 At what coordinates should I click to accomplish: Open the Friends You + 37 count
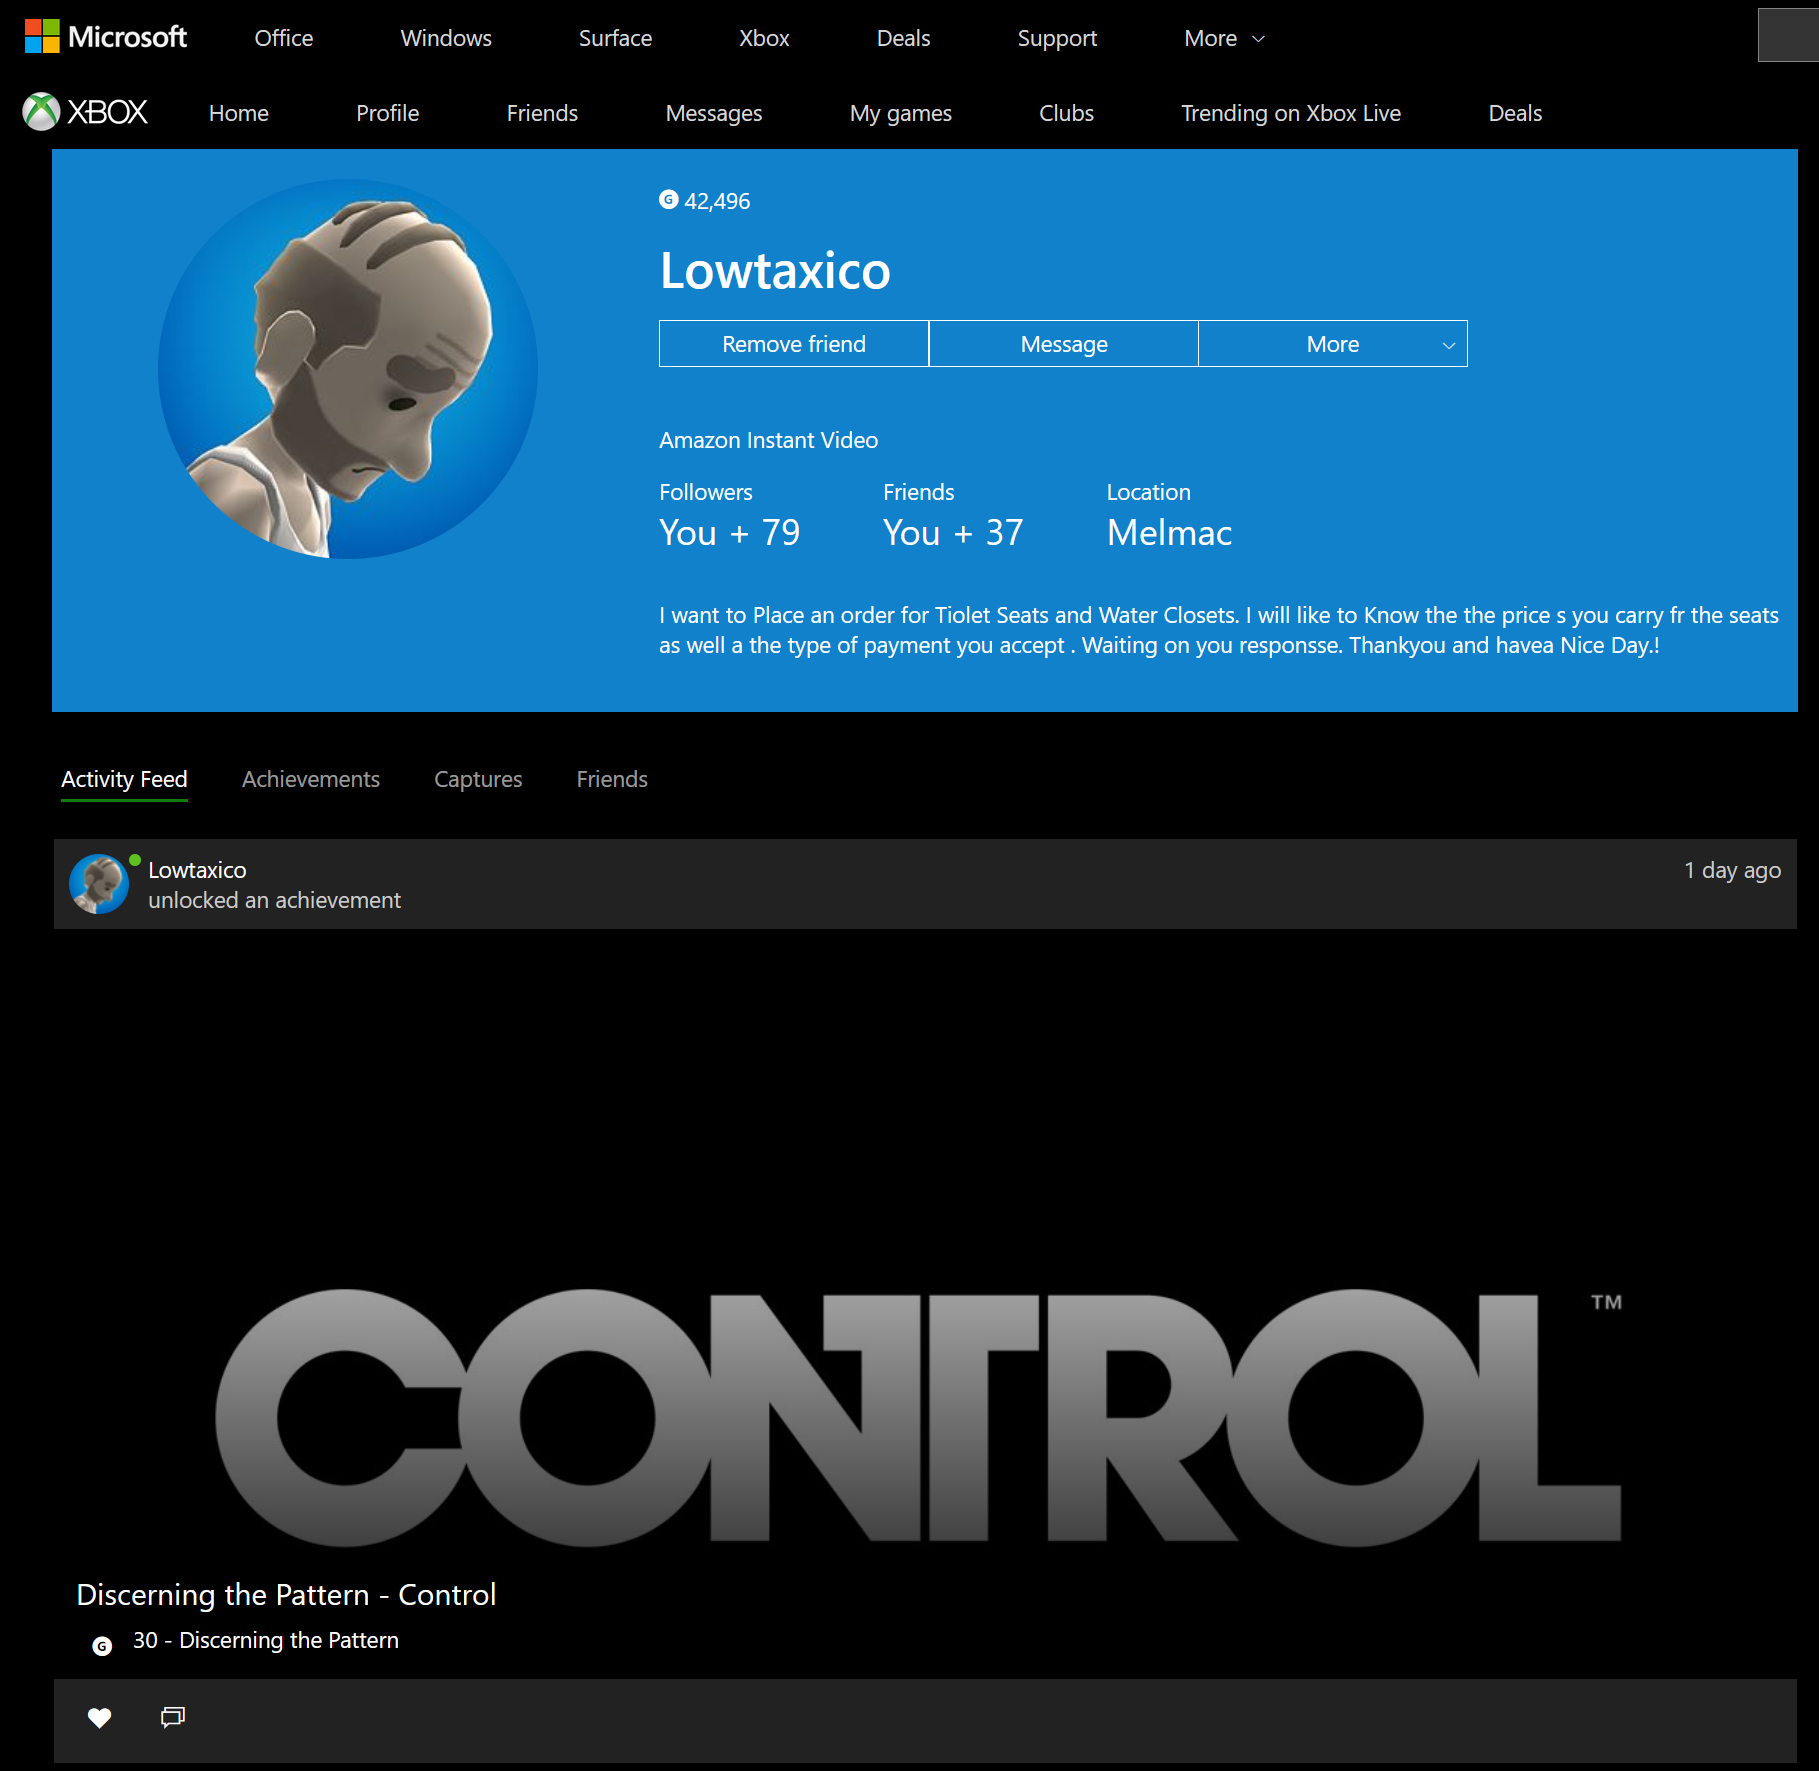click(953, 532)
